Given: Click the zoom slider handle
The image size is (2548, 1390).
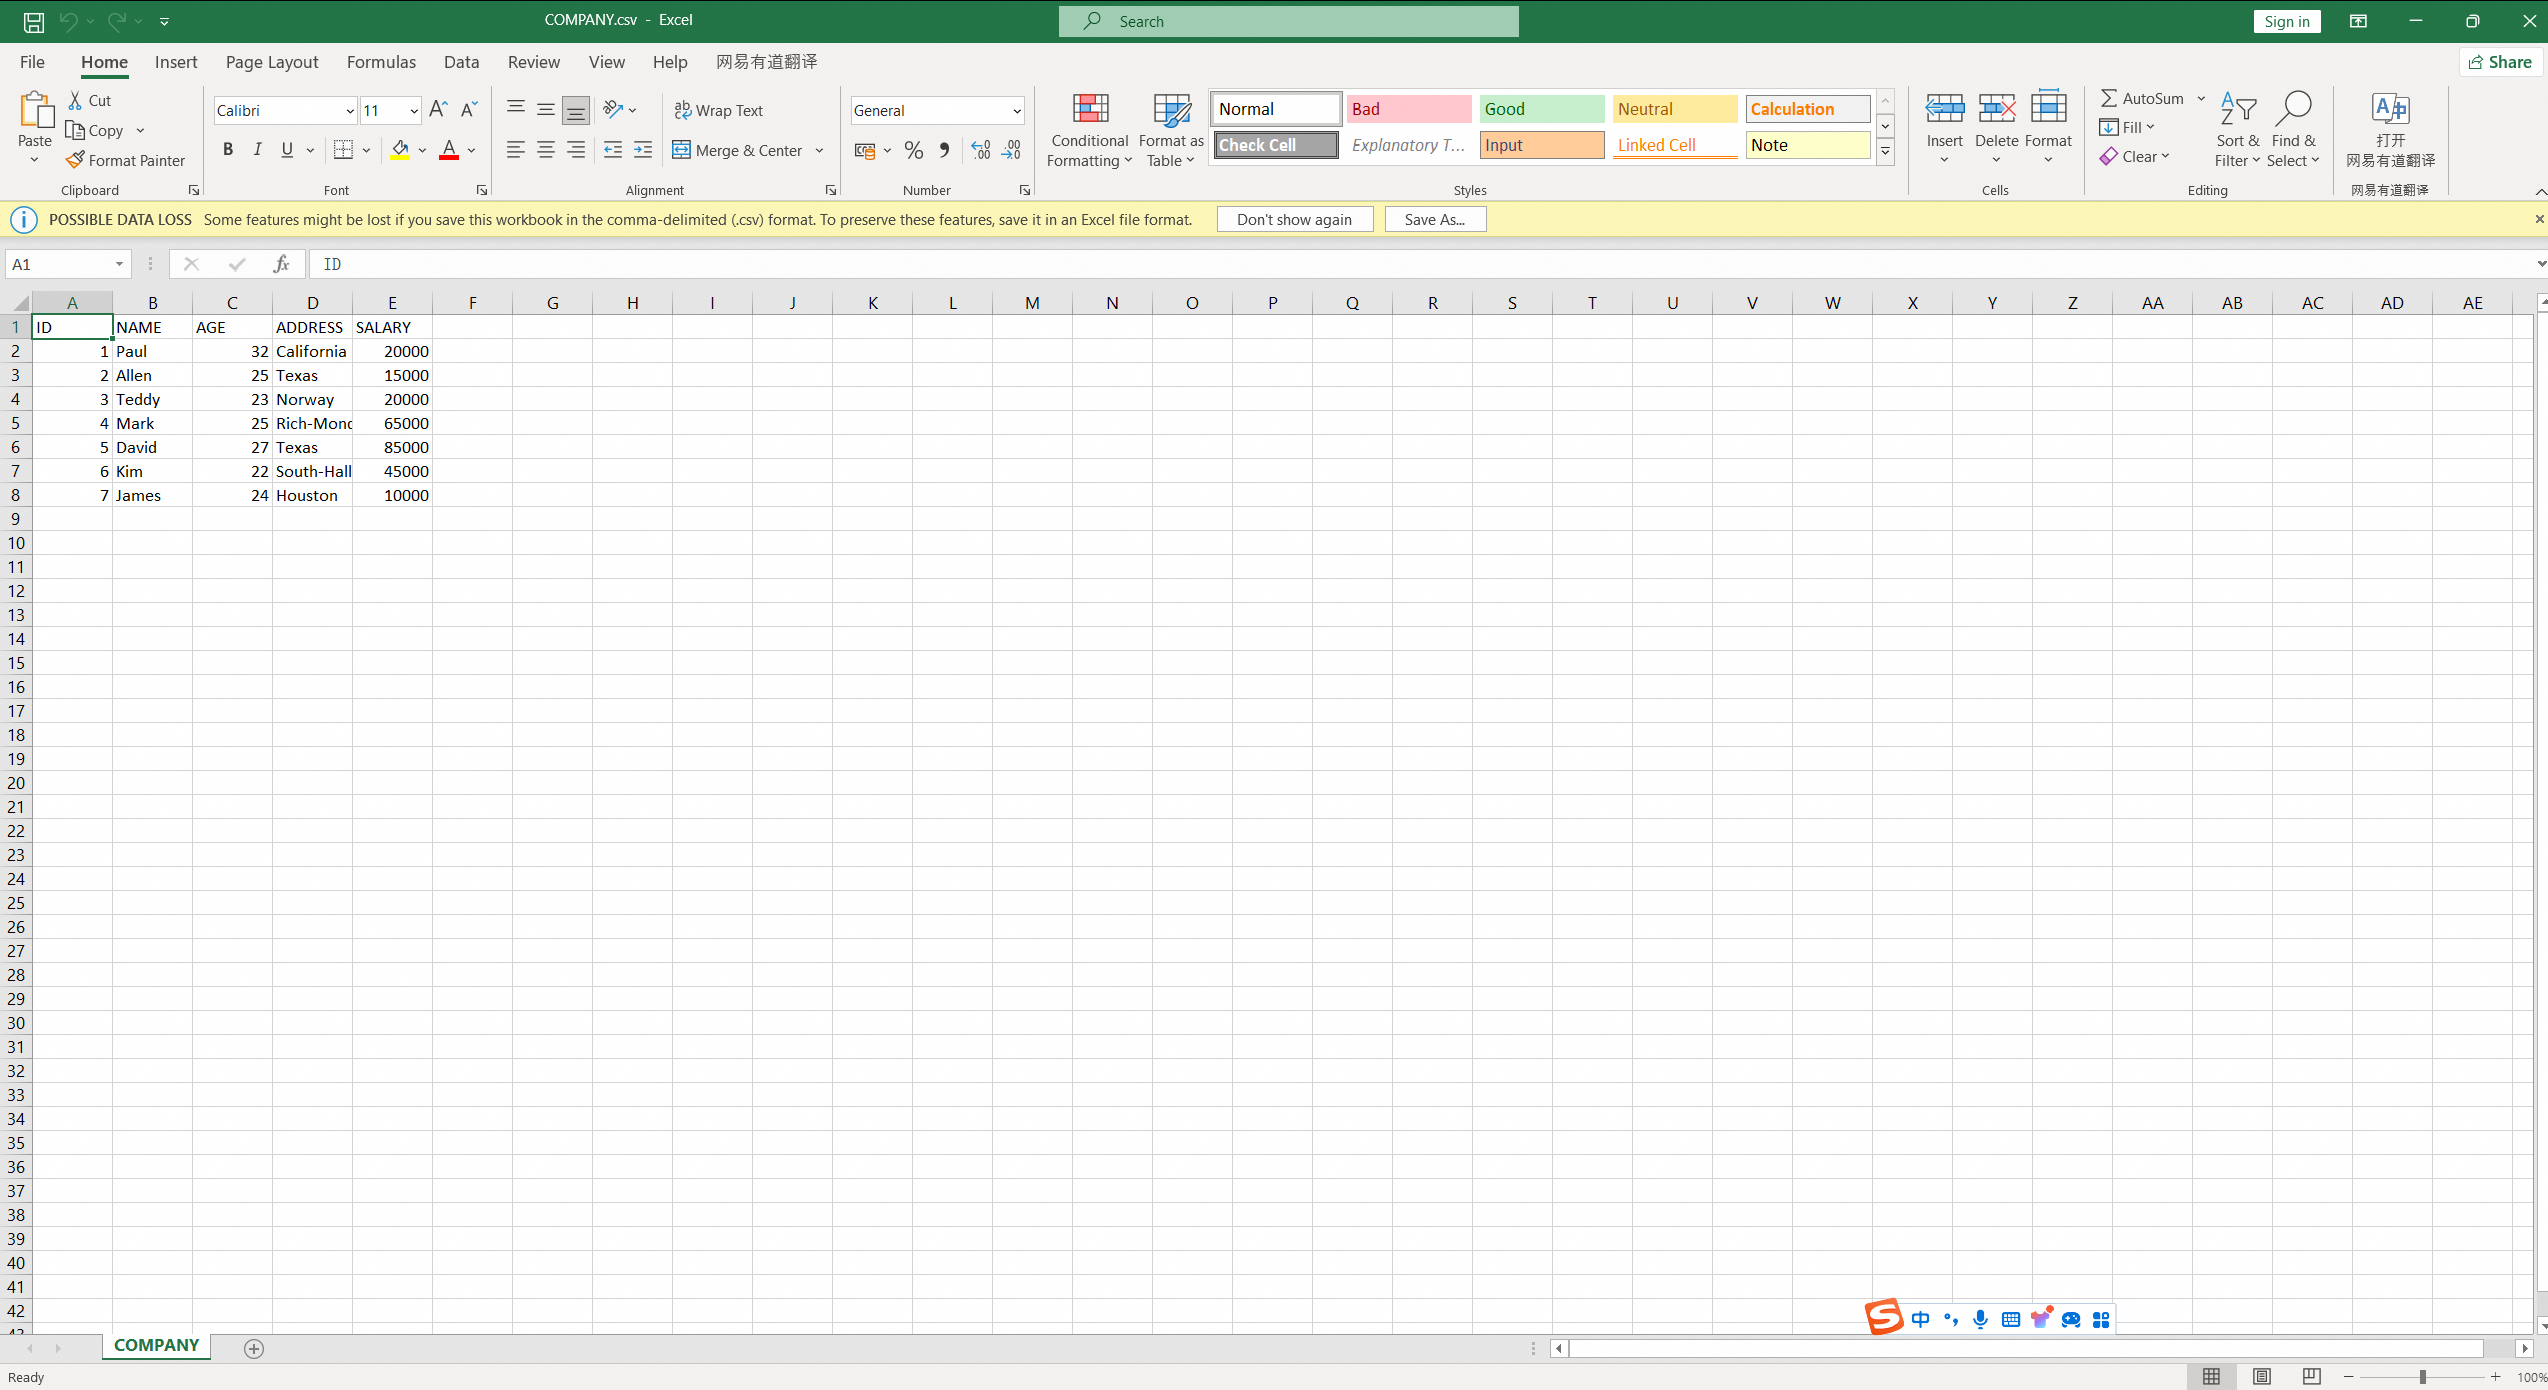Looking at the screenshot, I should pos(2422,1377).
